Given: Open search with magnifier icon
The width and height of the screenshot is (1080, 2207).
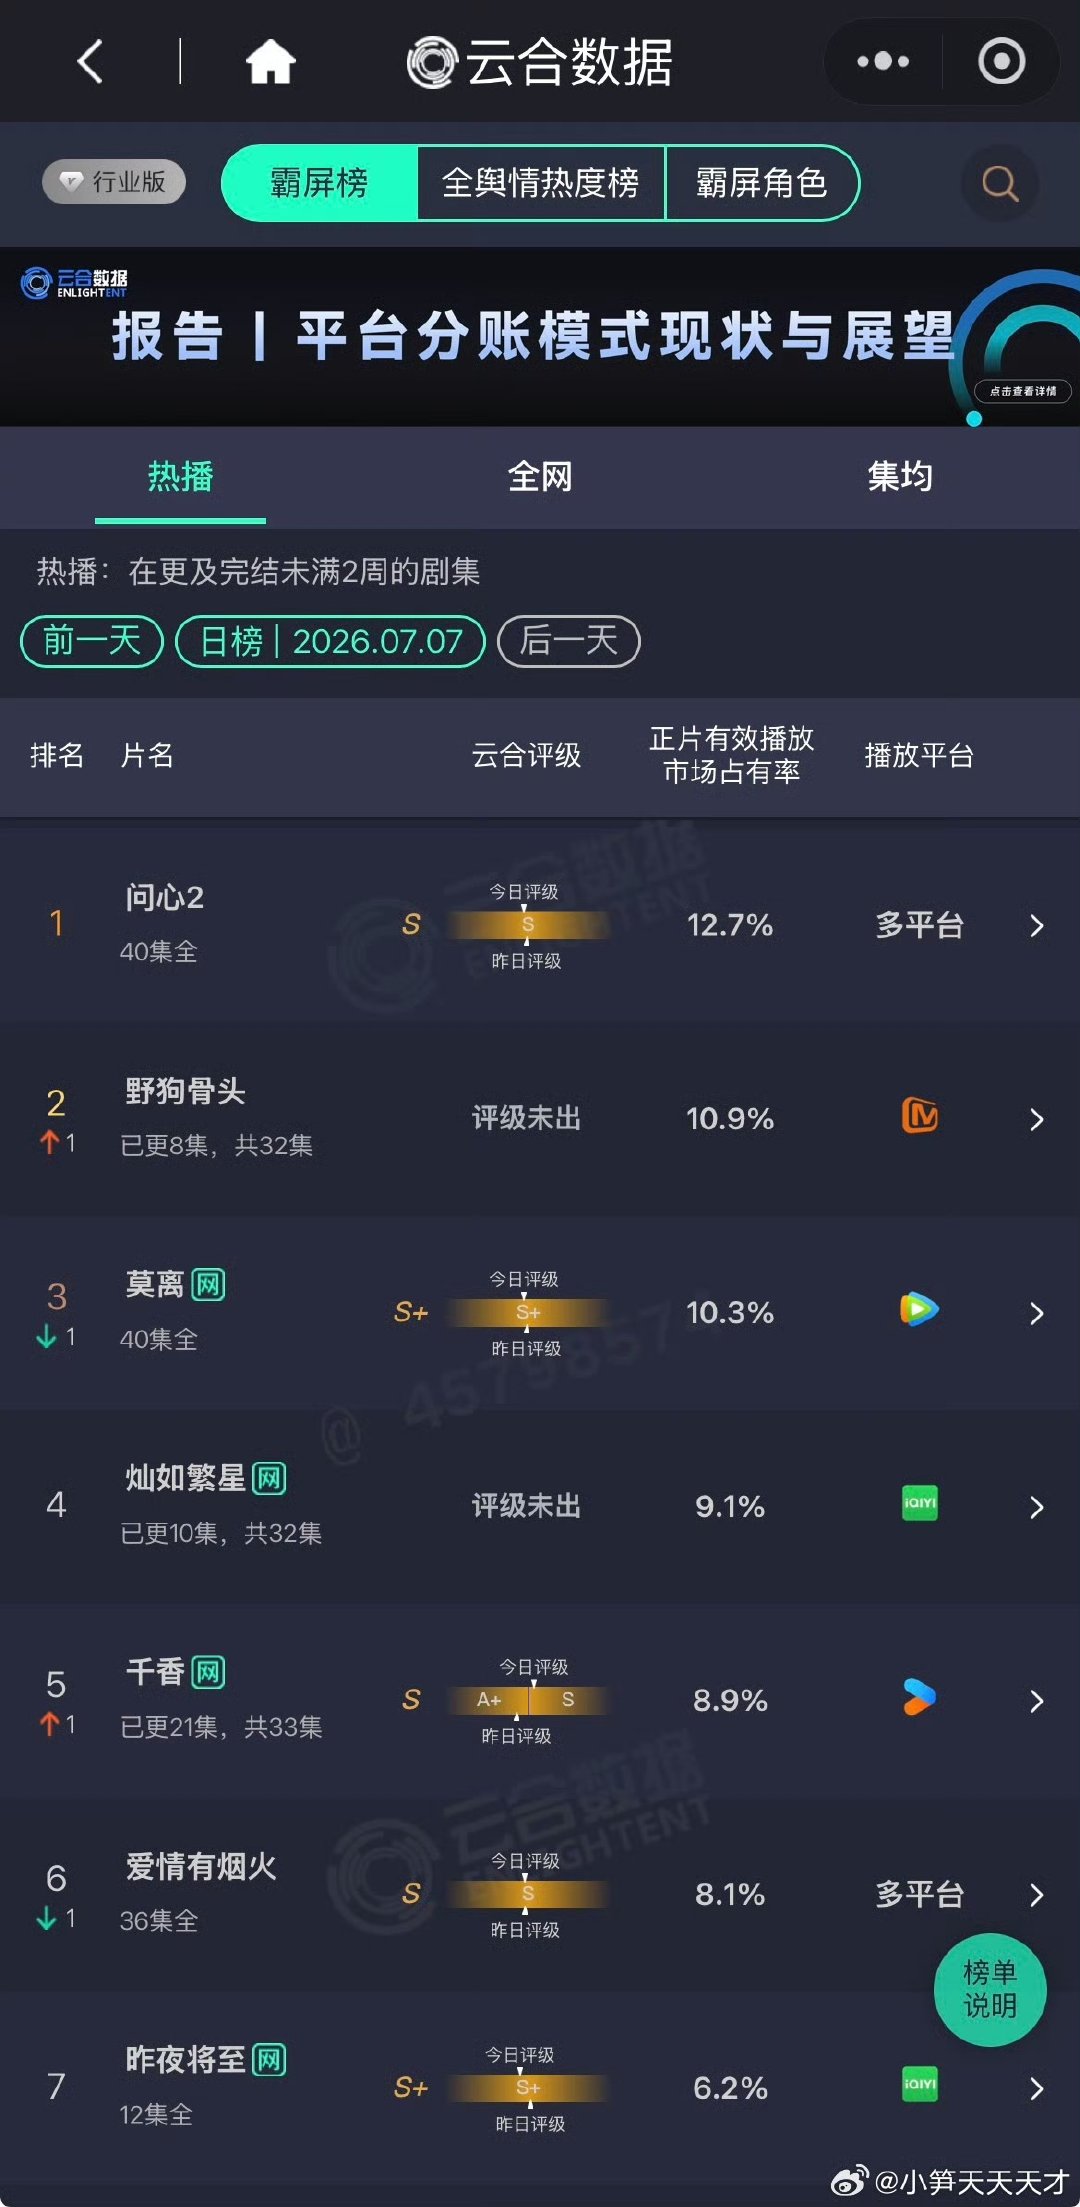Looking at the screenshot, I should click(x=999, y=183).
